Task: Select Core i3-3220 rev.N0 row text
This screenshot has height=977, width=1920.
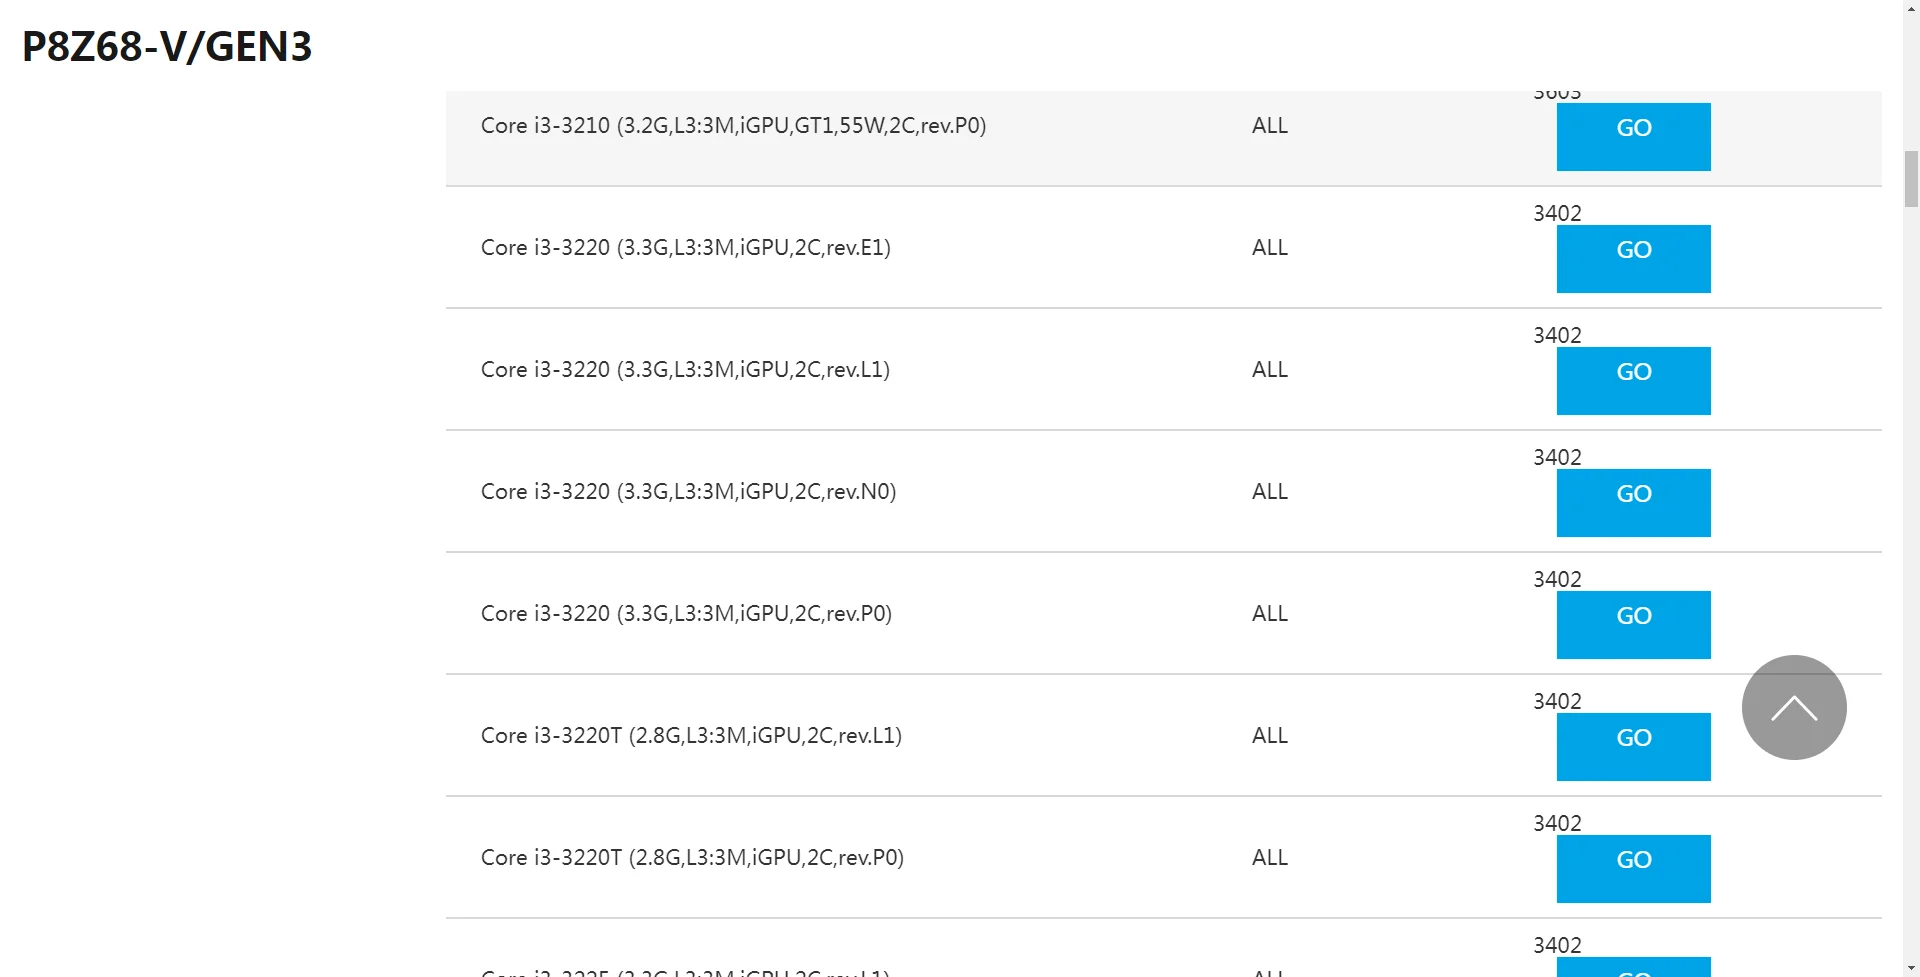Action: pyautogui.click(x=688, y=492)
